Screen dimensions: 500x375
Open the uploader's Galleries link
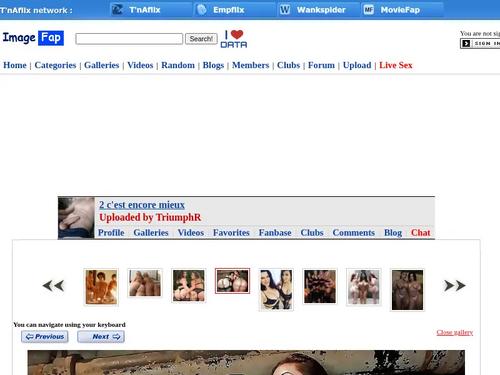(151, 233)
